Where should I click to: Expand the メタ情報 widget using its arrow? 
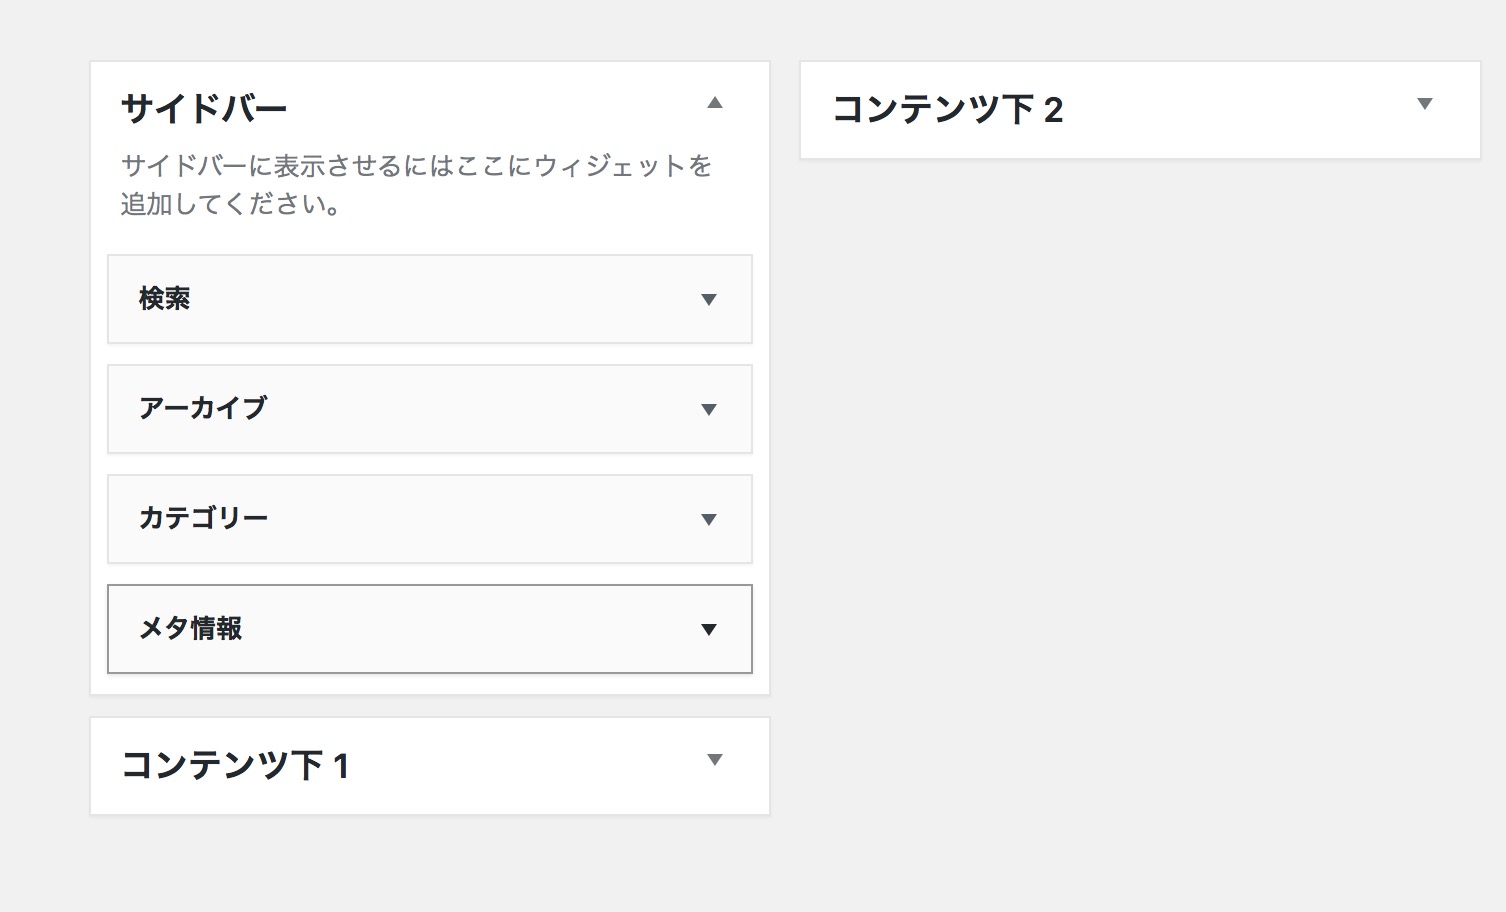709,630
